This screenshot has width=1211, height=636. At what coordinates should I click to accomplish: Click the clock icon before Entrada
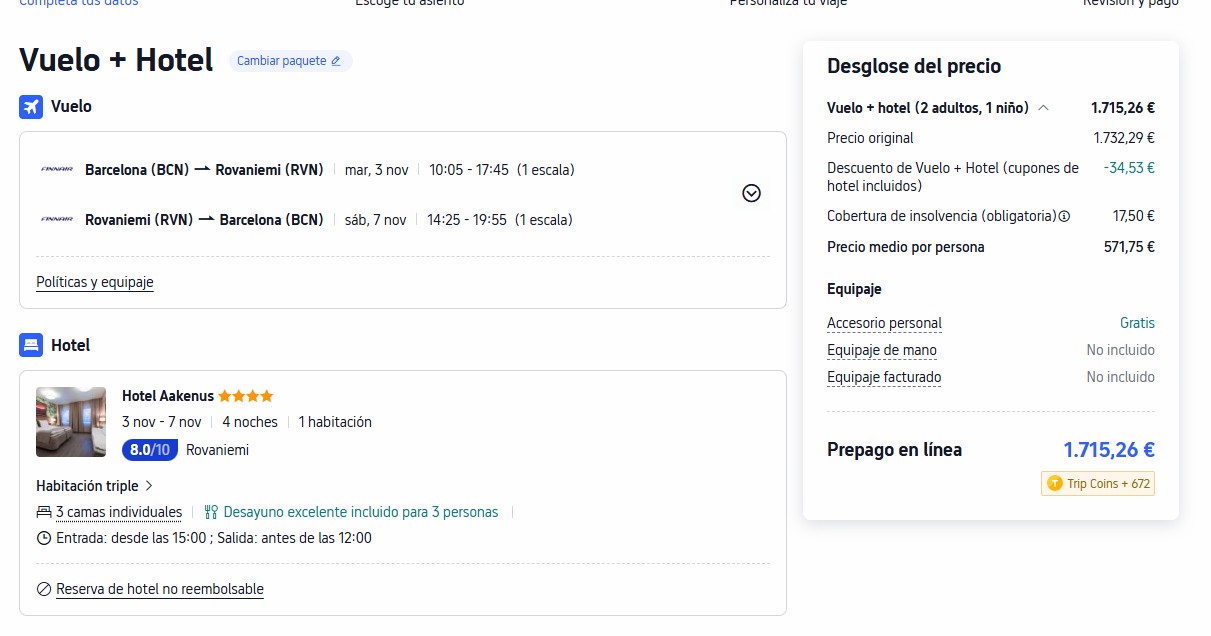(x=43, y=538)
